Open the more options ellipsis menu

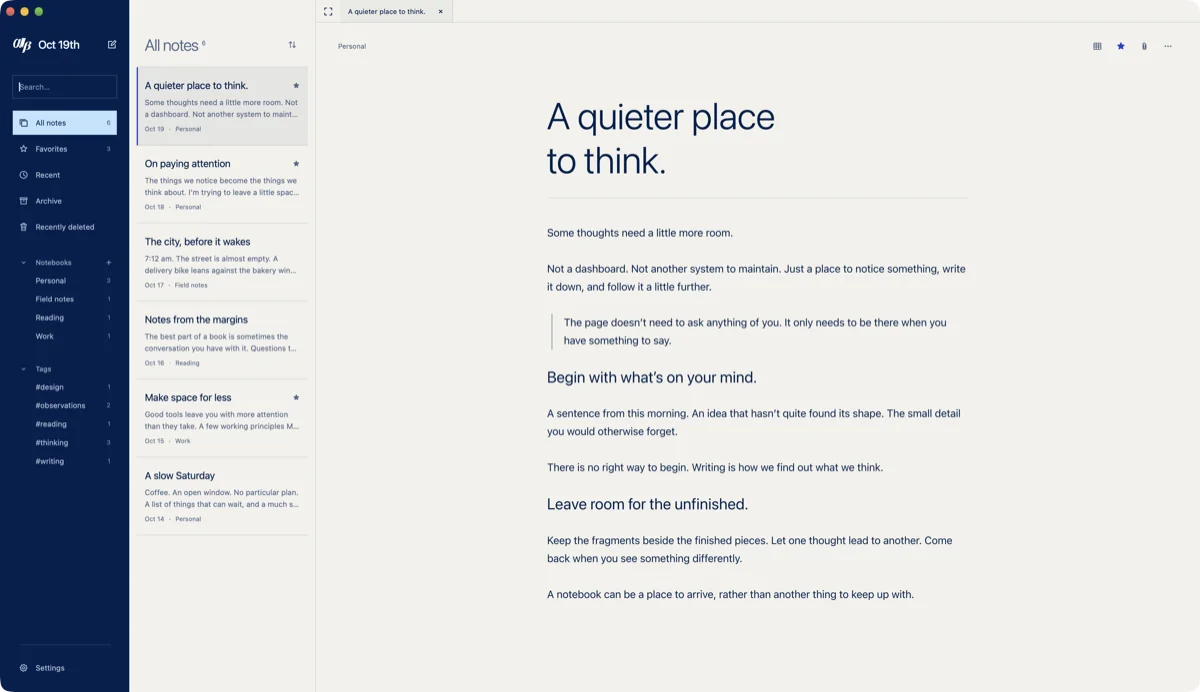(x=1167, y=46)
